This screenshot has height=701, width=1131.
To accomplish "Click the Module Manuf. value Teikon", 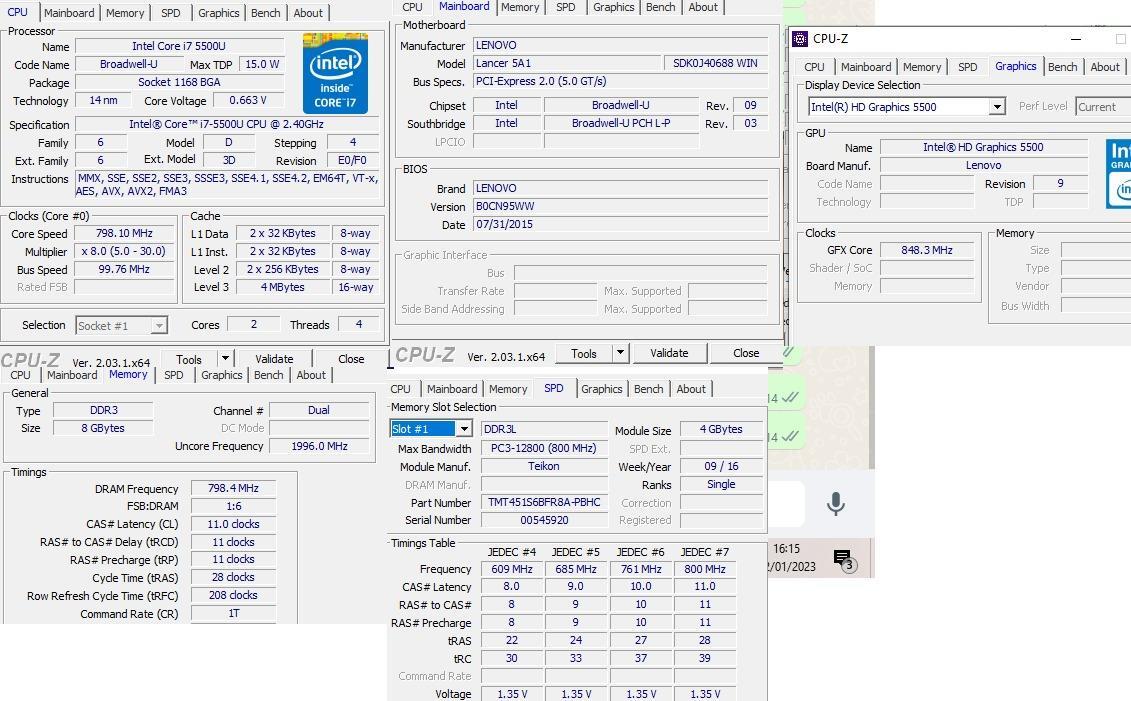I will point(544,466).
